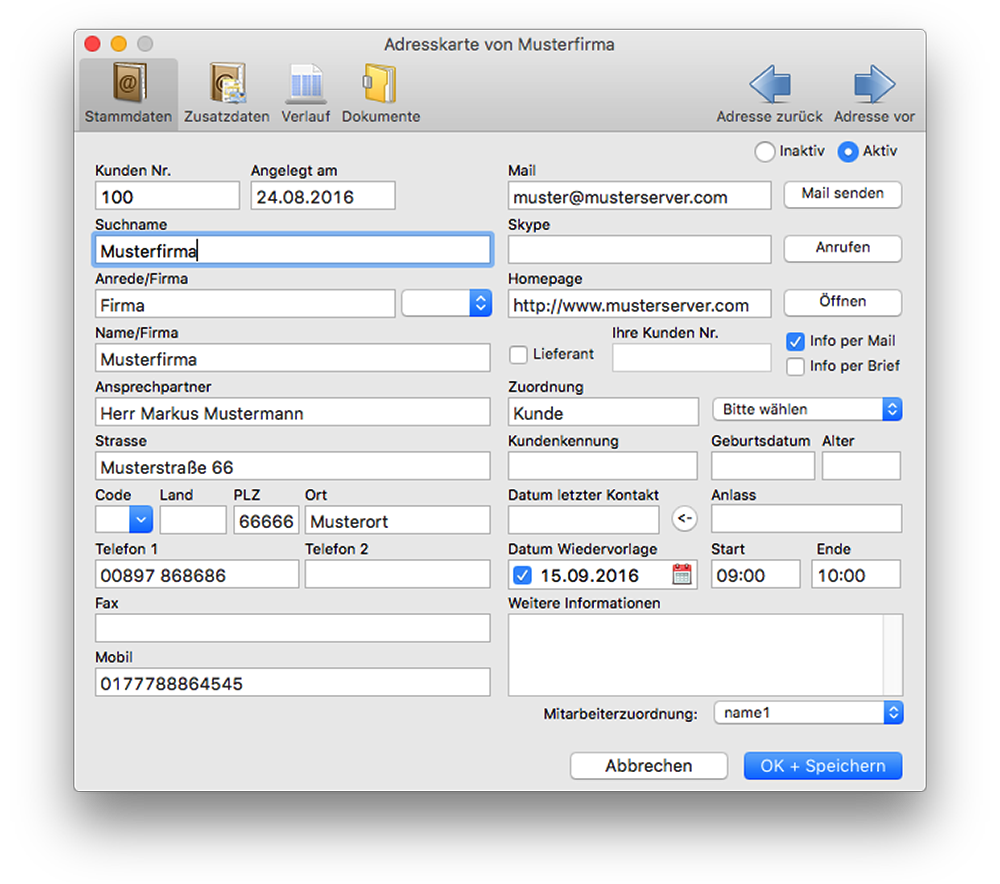Click the Weitere Informationen scrollbar
This screenshot has width=1000, height=884.
[x=893, y=655]
